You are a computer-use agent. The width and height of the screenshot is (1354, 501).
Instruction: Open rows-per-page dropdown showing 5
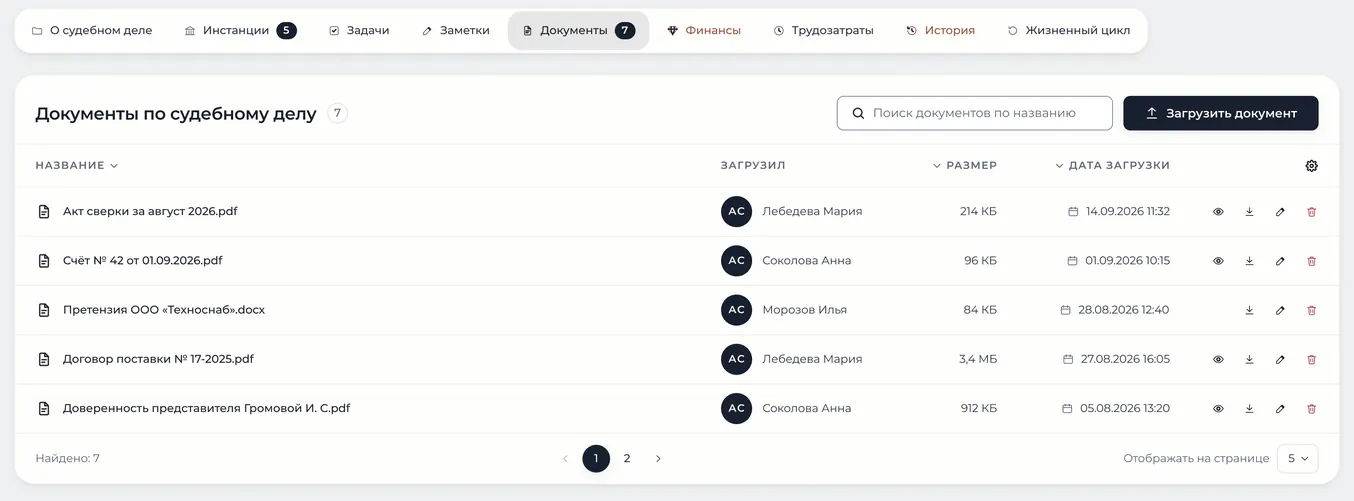pyautogui.click(x=1298, y=459)
